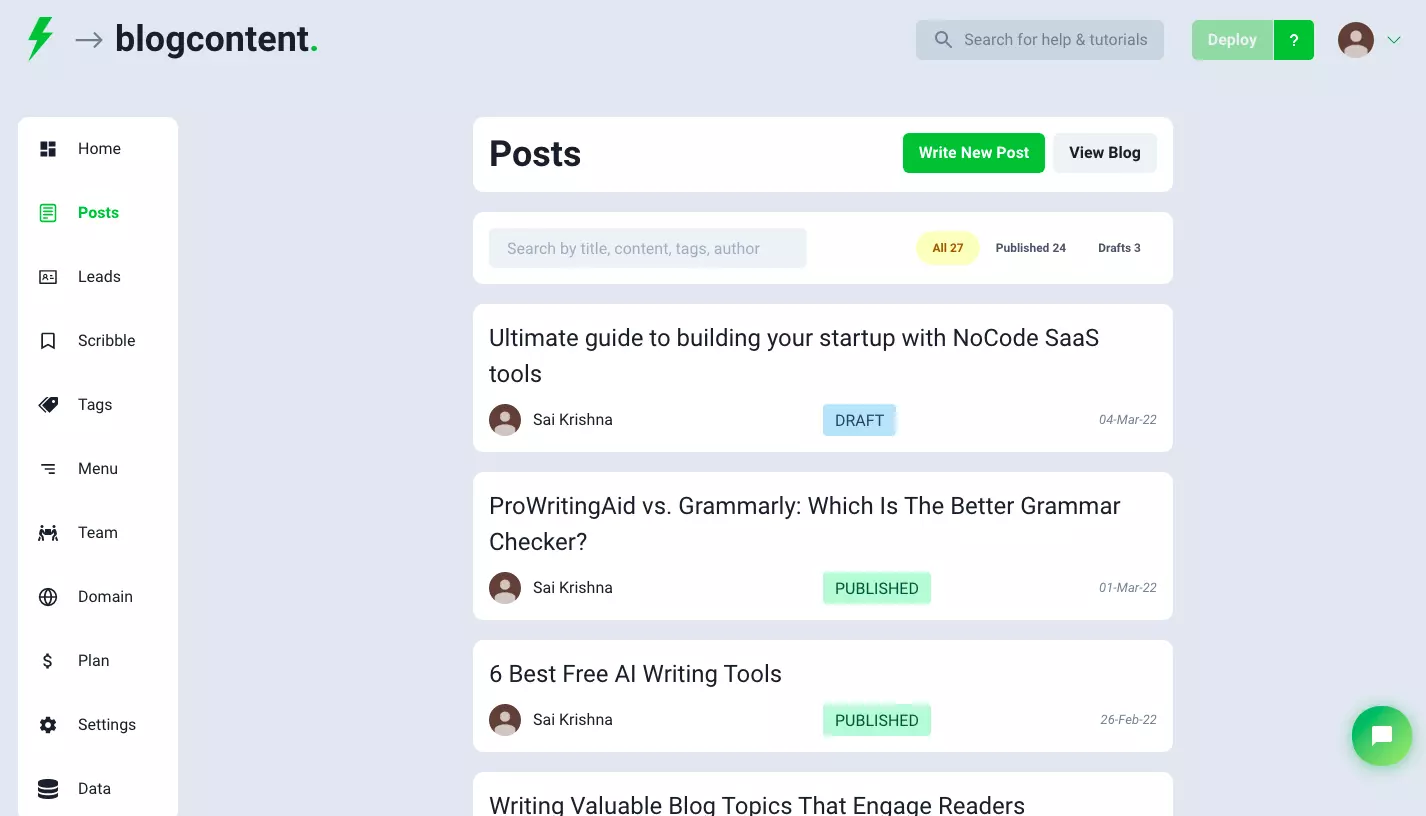This screenshot has width=1426, height=816.
Task: Switch to the Published 24 filter
Action: pos(1030,247)
